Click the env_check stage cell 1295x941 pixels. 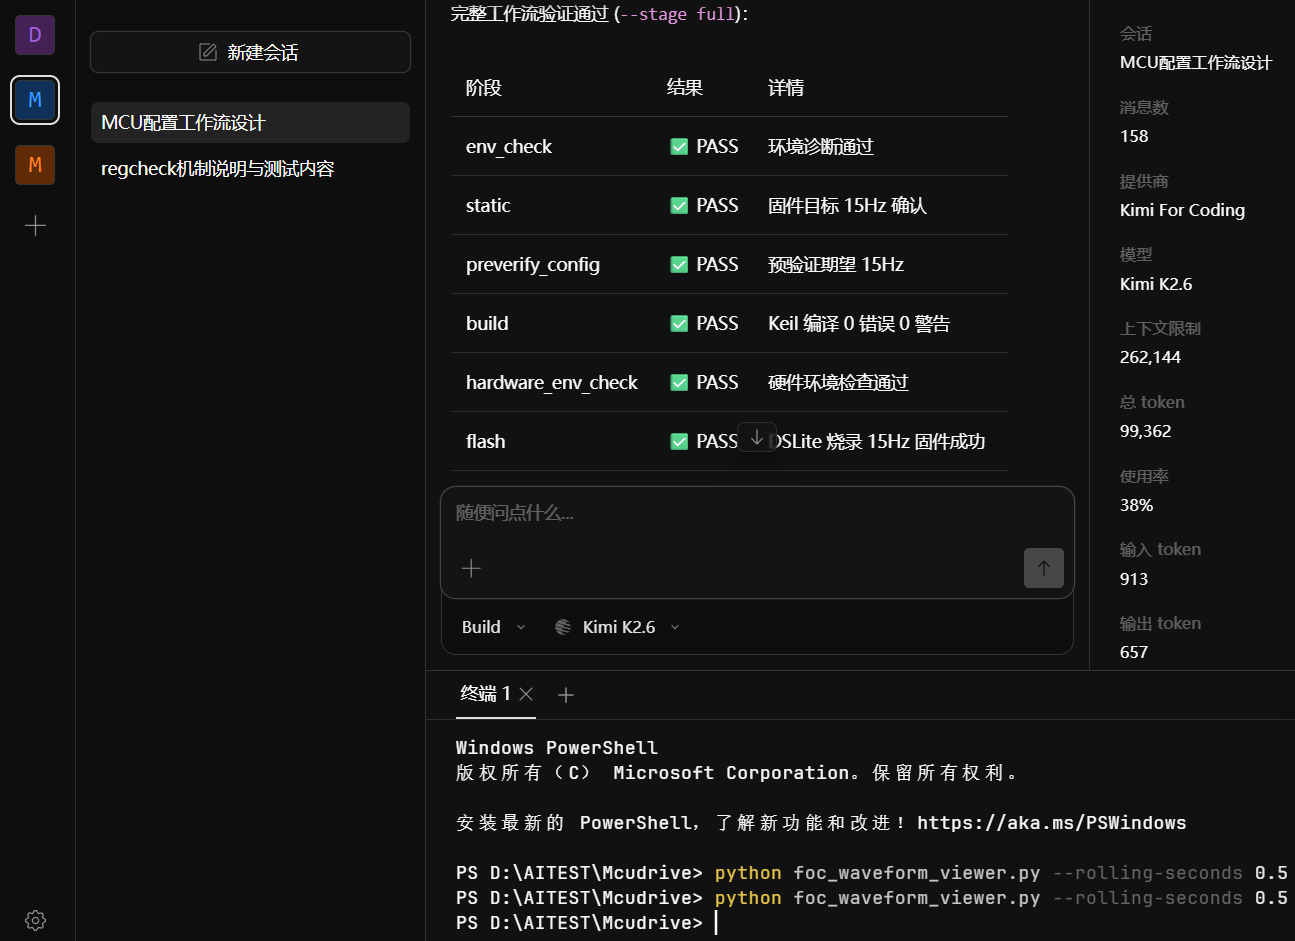click(x=509, y=147)
